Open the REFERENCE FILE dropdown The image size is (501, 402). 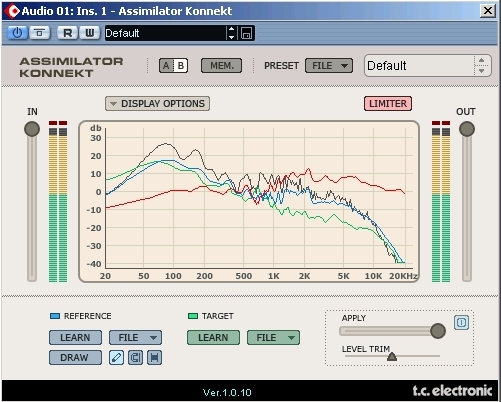point(135,337)
